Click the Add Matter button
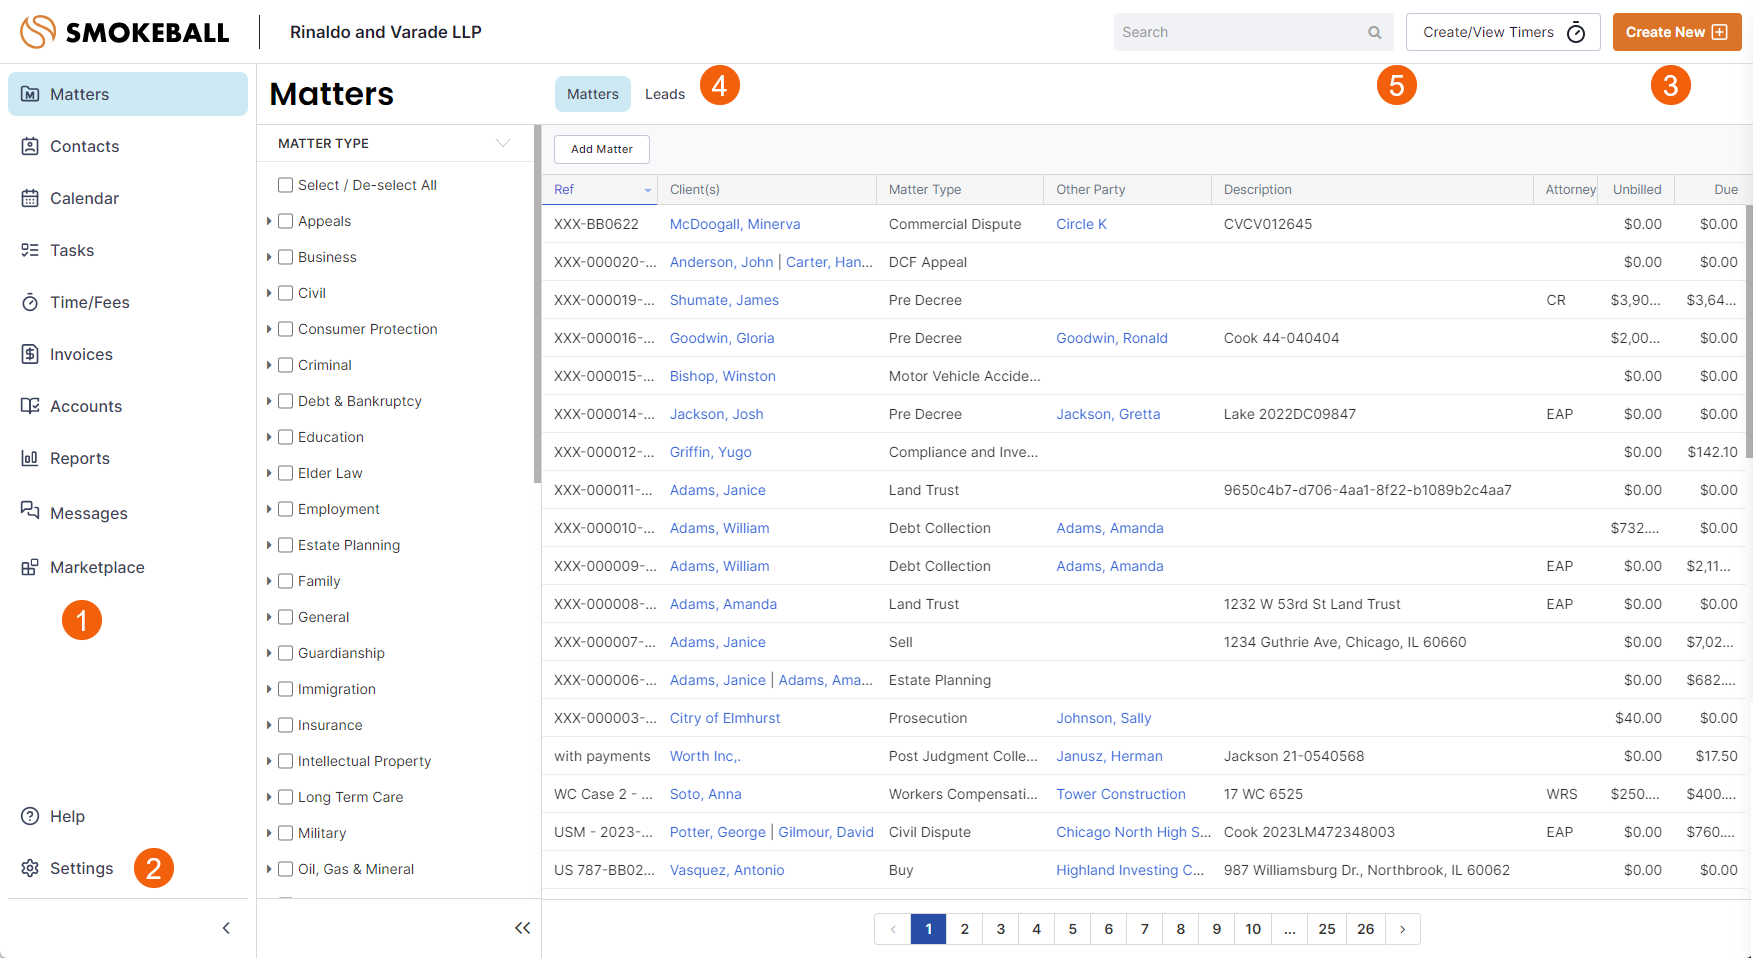Image resolution: width=1753 pixels, height=958 pixels. [602, 149]
